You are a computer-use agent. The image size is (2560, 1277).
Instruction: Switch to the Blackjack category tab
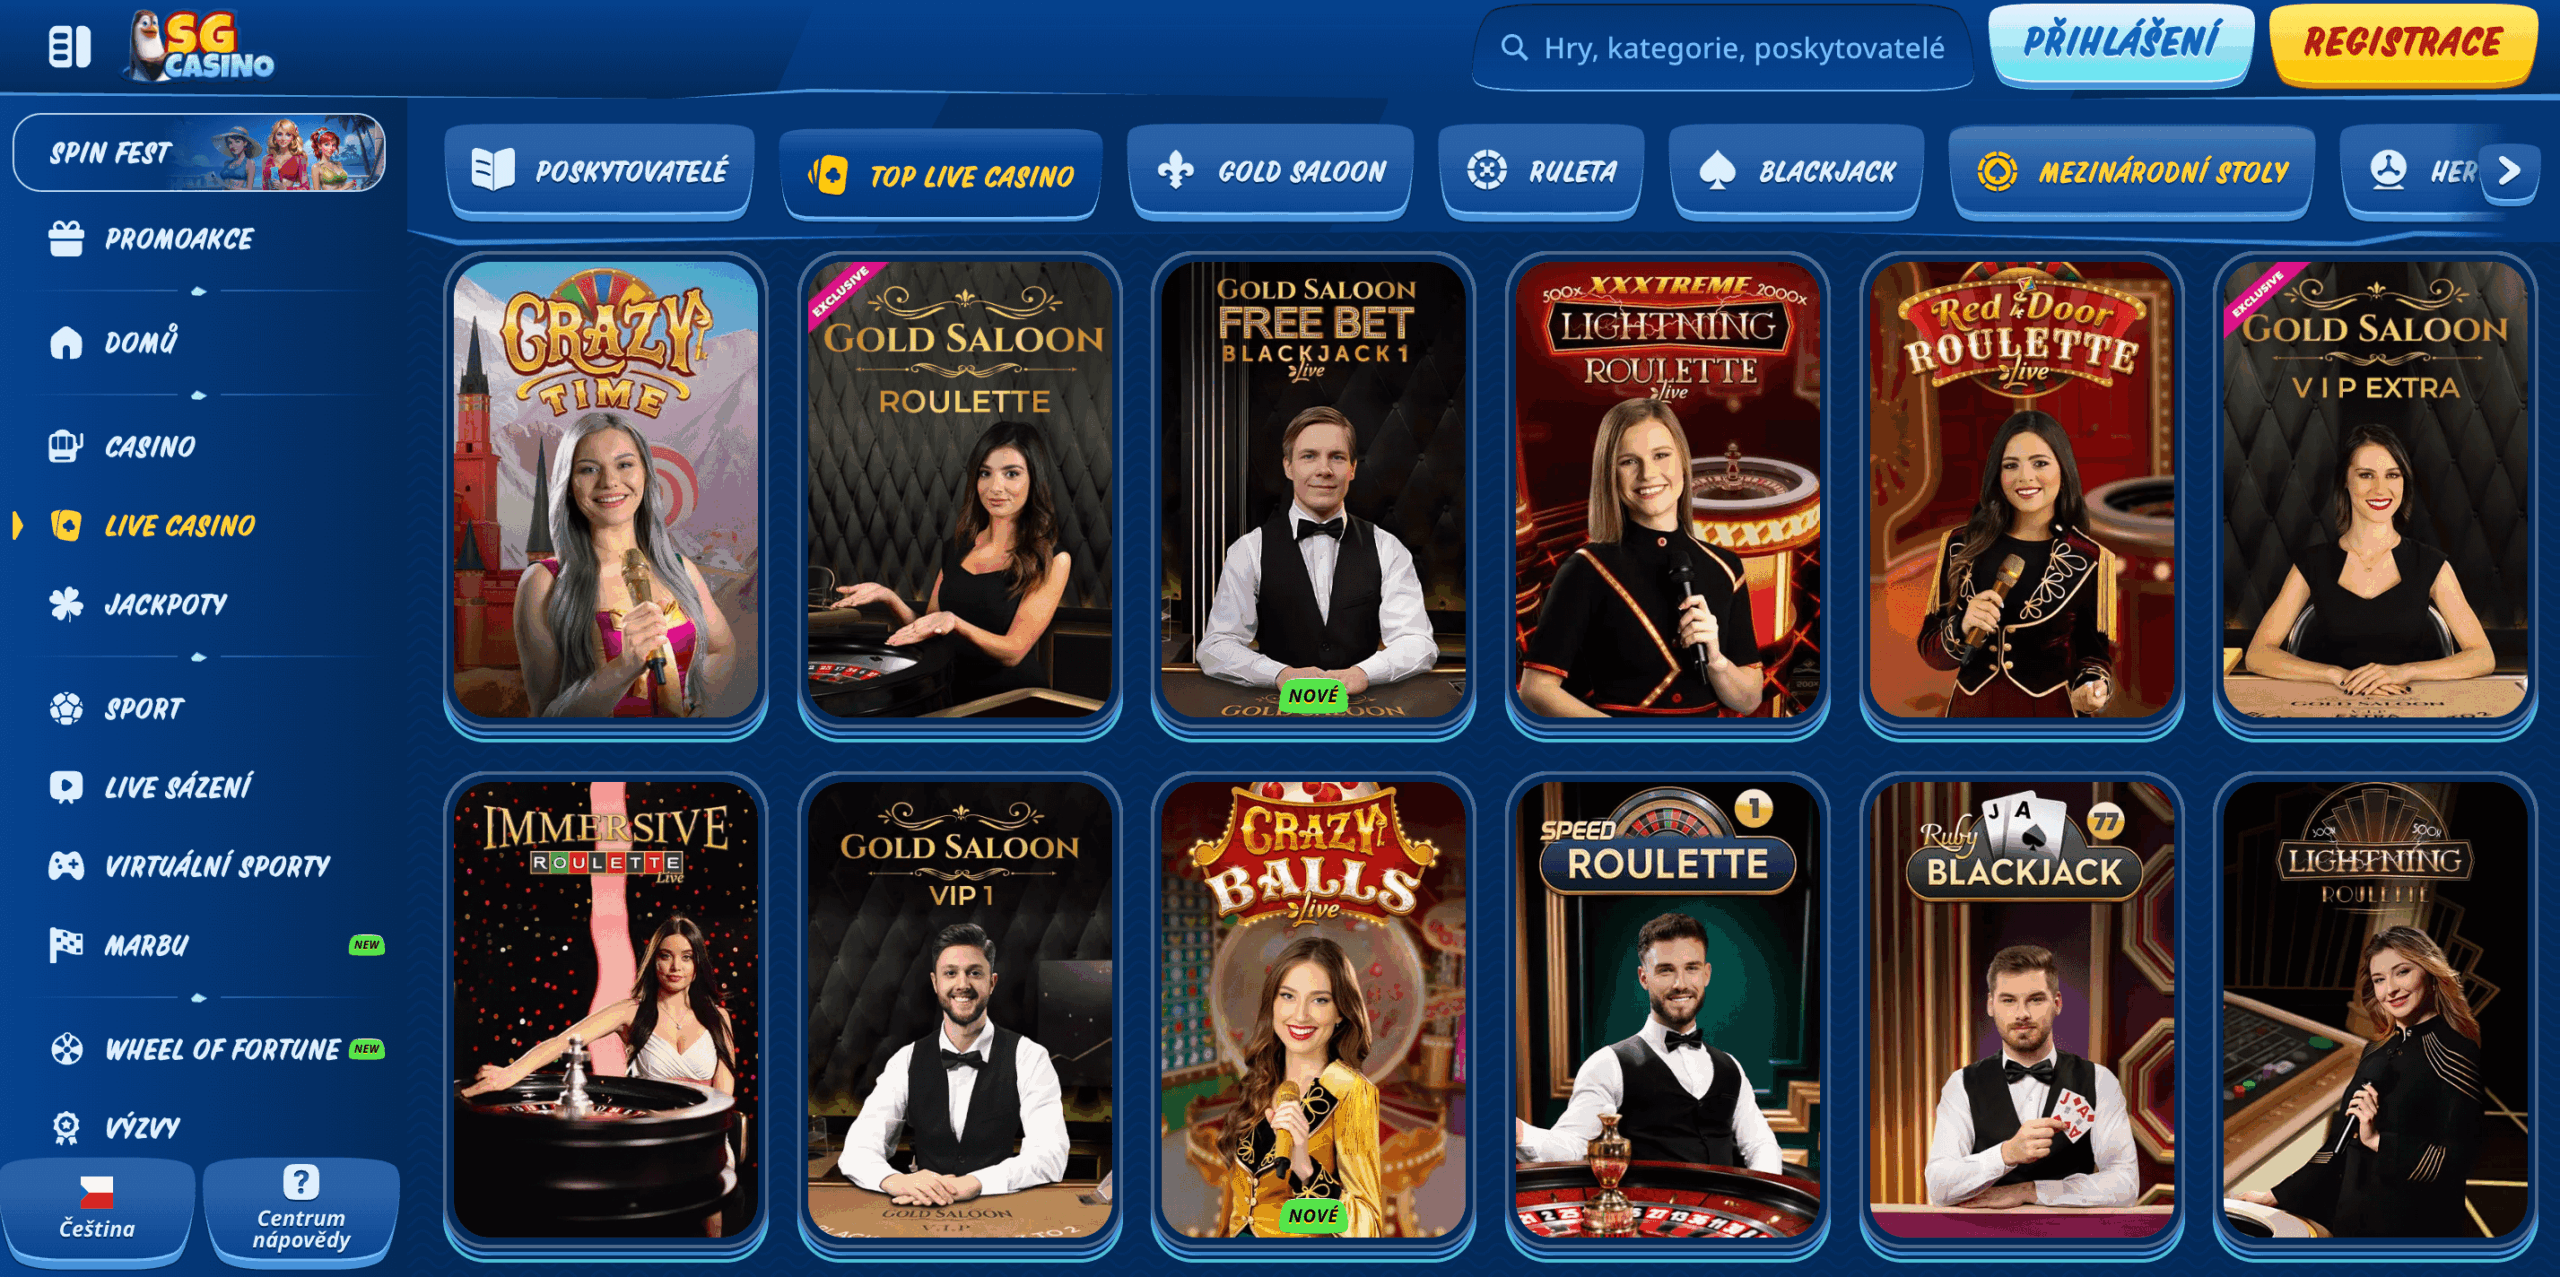point(1797,171)
